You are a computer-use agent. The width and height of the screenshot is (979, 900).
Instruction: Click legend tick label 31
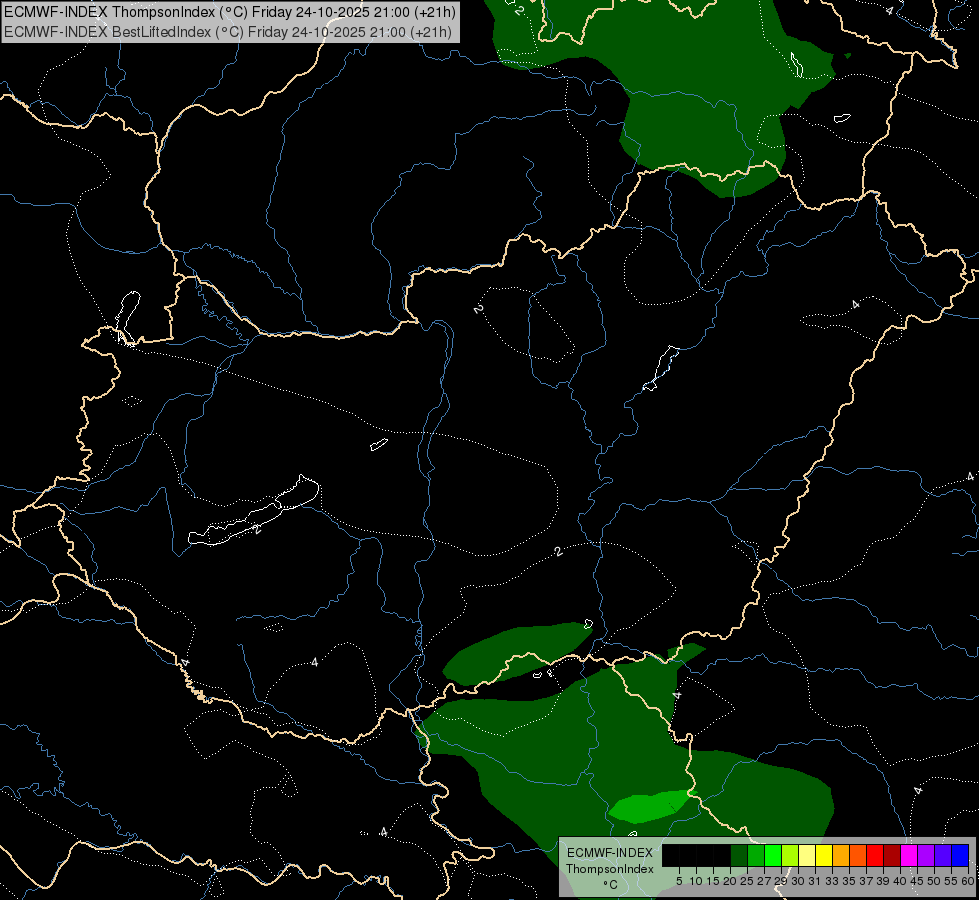pyautogui.click(x=815, y=881)
